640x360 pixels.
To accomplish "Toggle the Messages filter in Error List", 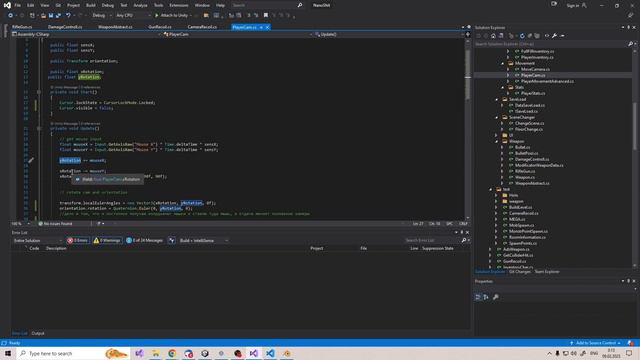I will coord(144,240).
